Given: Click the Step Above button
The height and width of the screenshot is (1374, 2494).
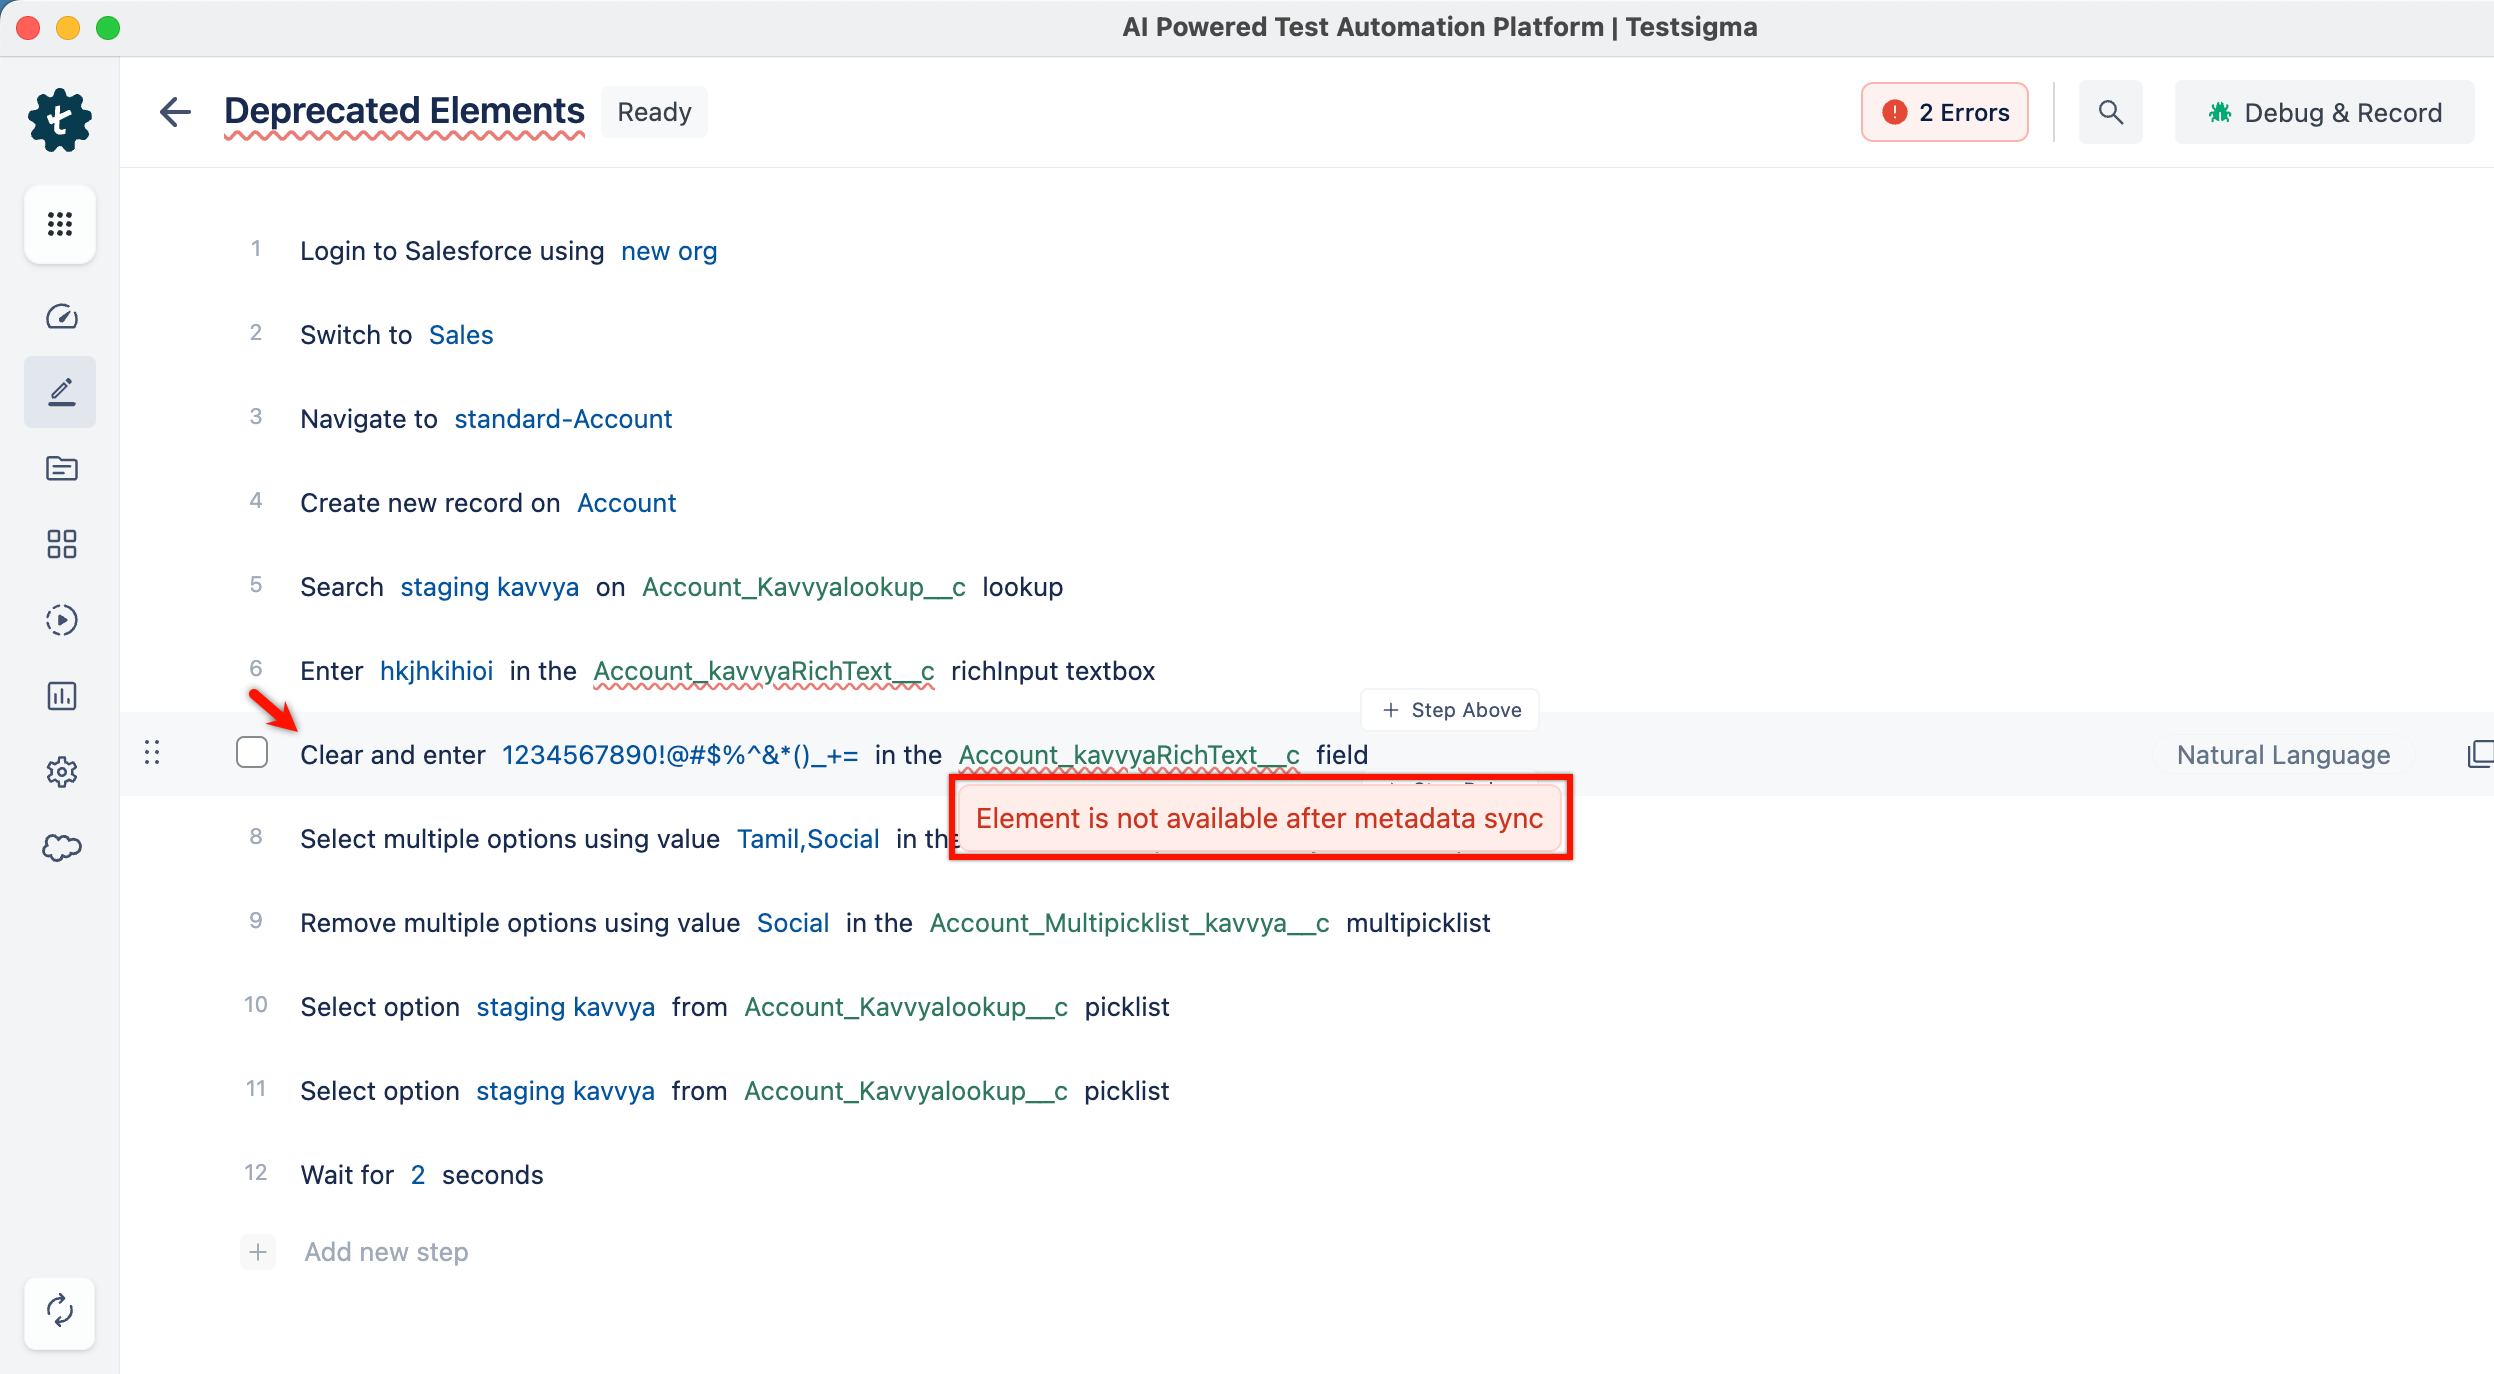Looking at the screenshot, I should click(x=1450, y=710).
